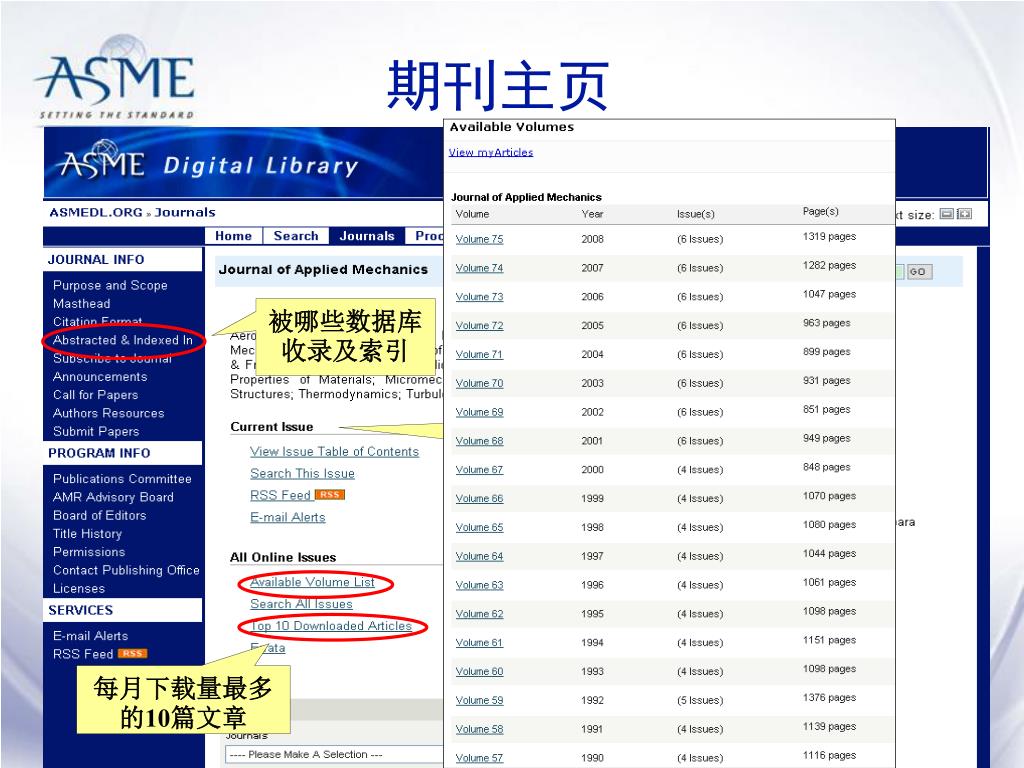This screenshot has height=768, width=1024.
Task: Open Permissions page
Action: 89,552
